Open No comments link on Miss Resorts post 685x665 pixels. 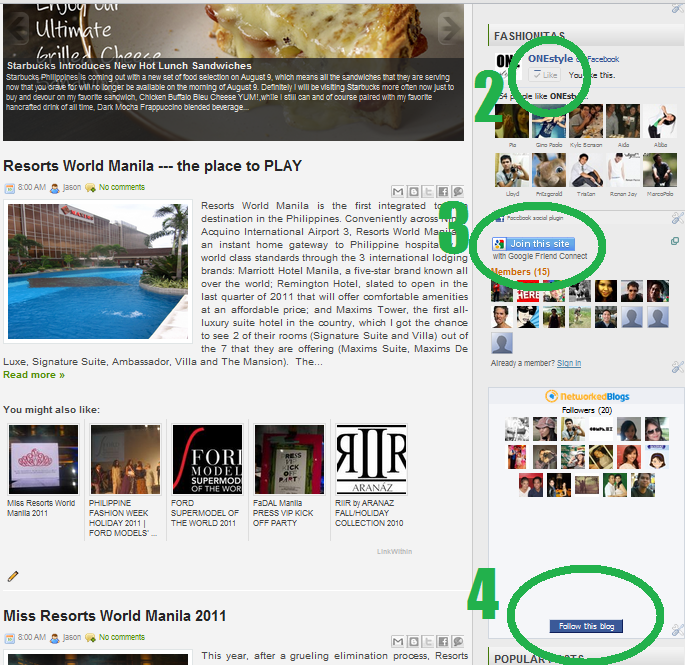(121, 637)
